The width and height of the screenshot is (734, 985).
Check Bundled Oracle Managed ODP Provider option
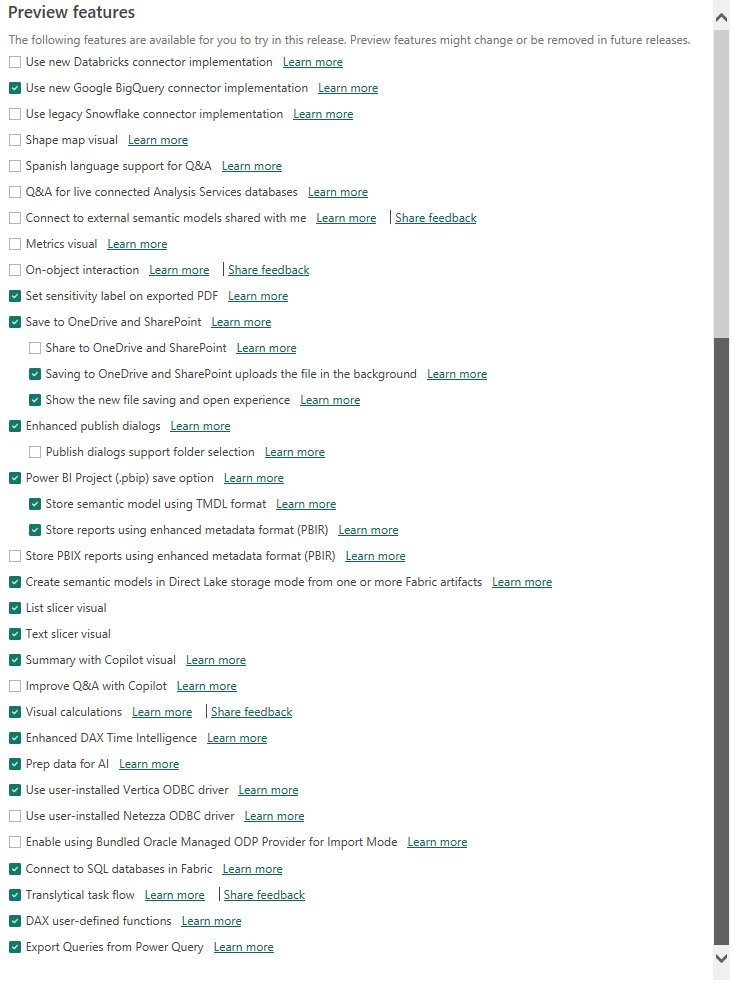pyautogui.click(x=15, y=842)
